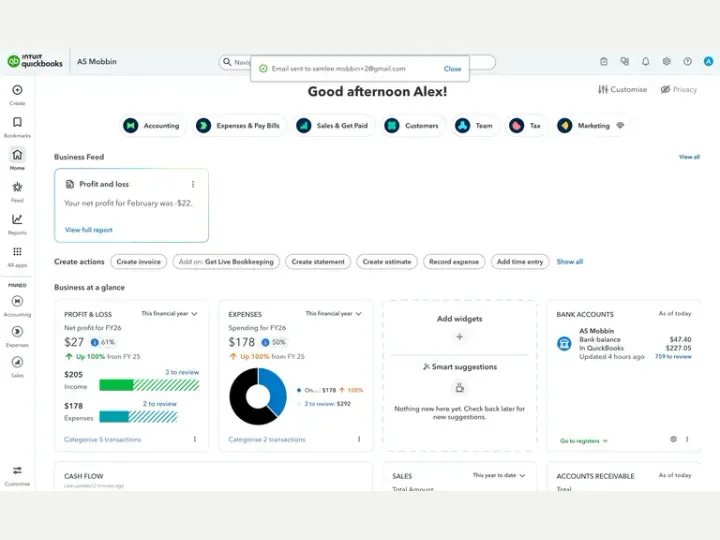The height and width of the screenshot is (540, 720).
Task: Click Categorise 2 transactions link
Action: pyautogui.click(x=267, y=439)
